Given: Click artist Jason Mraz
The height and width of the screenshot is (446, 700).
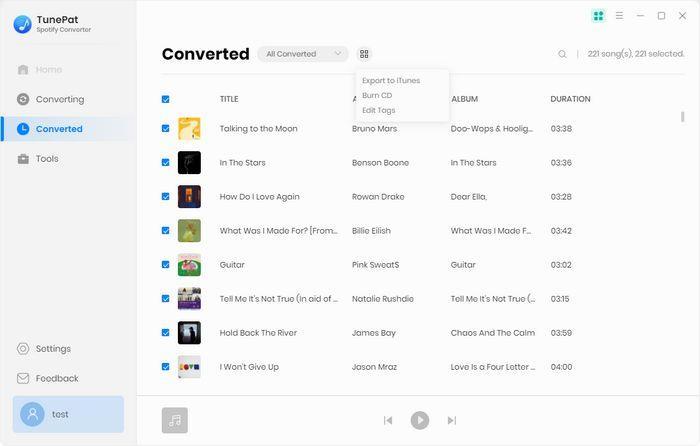Looking at the screenshot, I should (375, 367).
